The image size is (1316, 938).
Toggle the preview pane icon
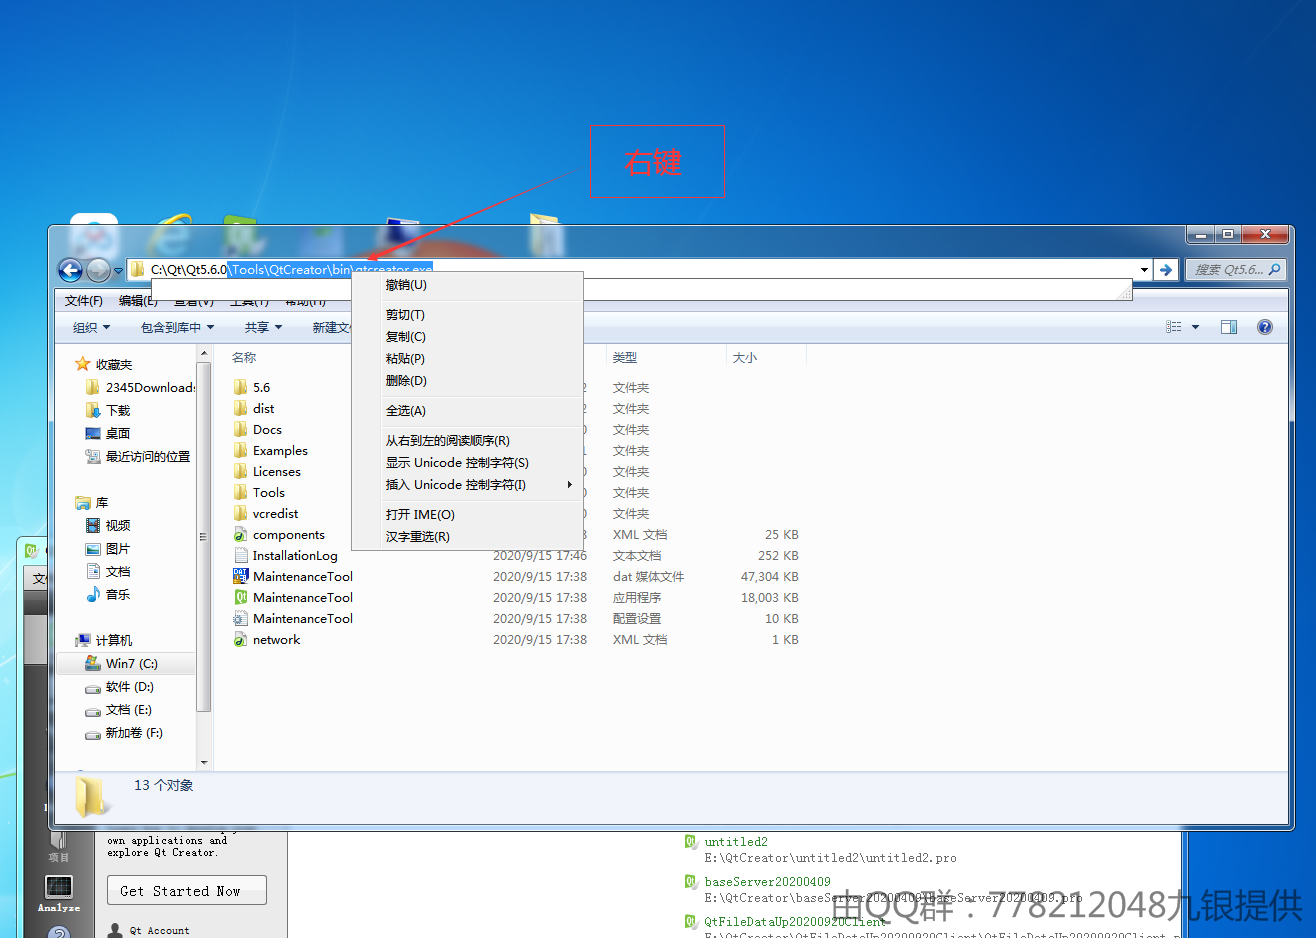point(1229,327)
